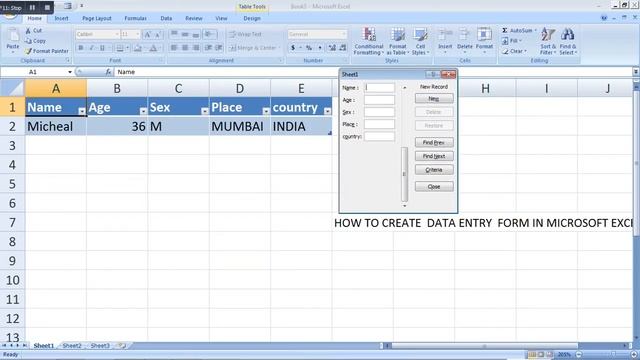Open Conditional Formatting menu
This screenshot has width=640, height=360.
(x=369, y=41)
